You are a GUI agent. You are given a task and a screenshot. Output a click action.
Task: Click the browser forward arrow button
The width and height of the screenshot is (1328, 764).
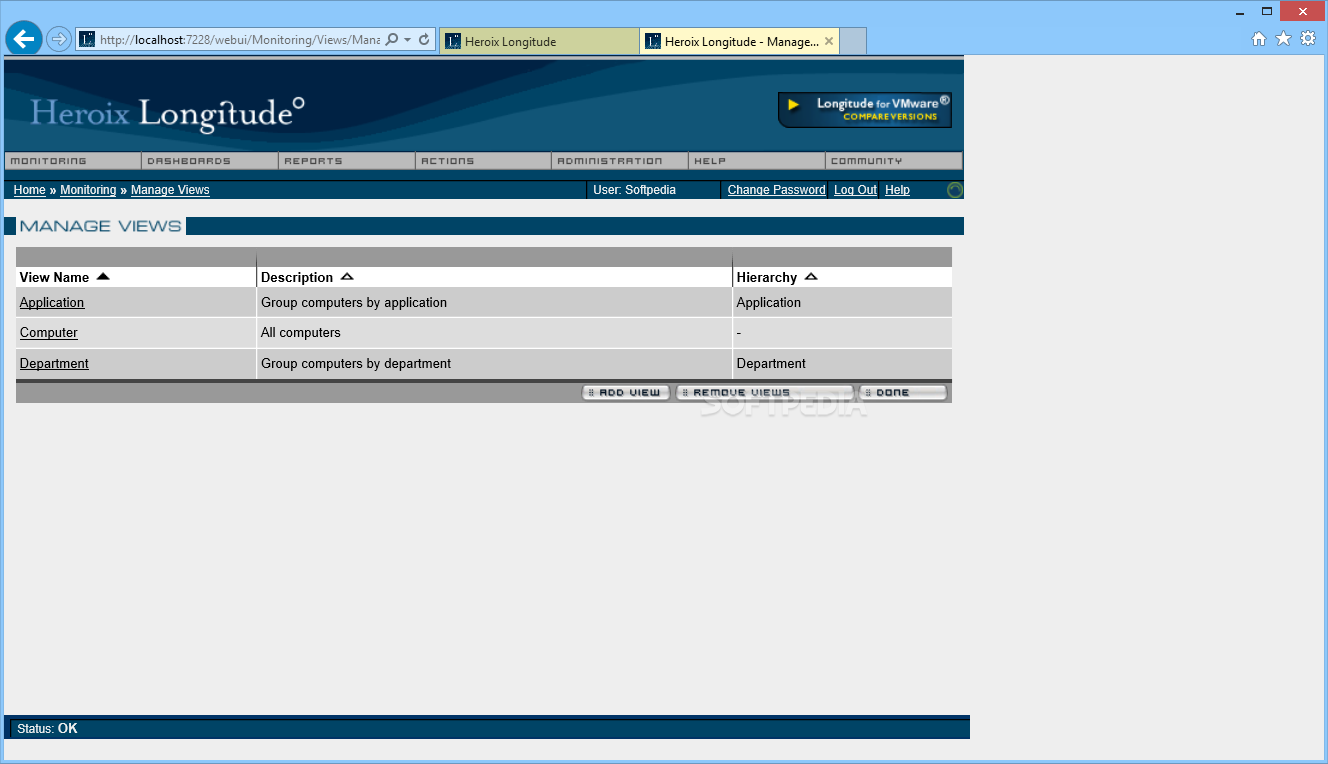[x=59, y=39]
